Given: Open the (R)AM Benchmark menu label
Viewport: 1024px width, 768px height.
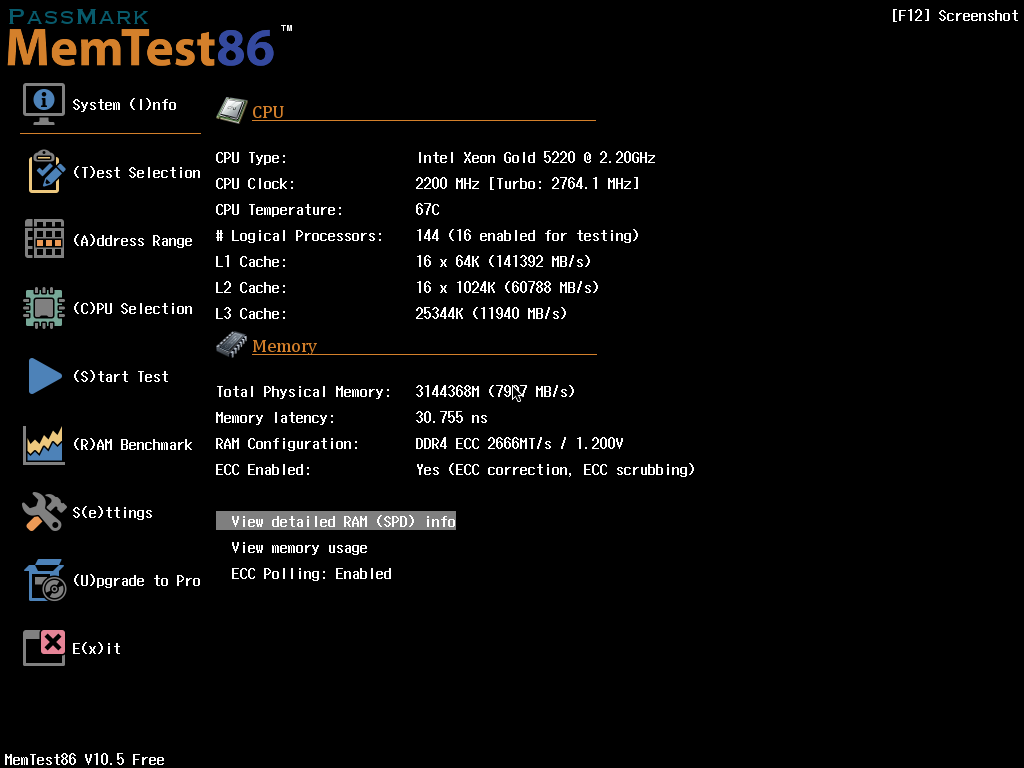Looking at the screenshot, I should [133, 445].
